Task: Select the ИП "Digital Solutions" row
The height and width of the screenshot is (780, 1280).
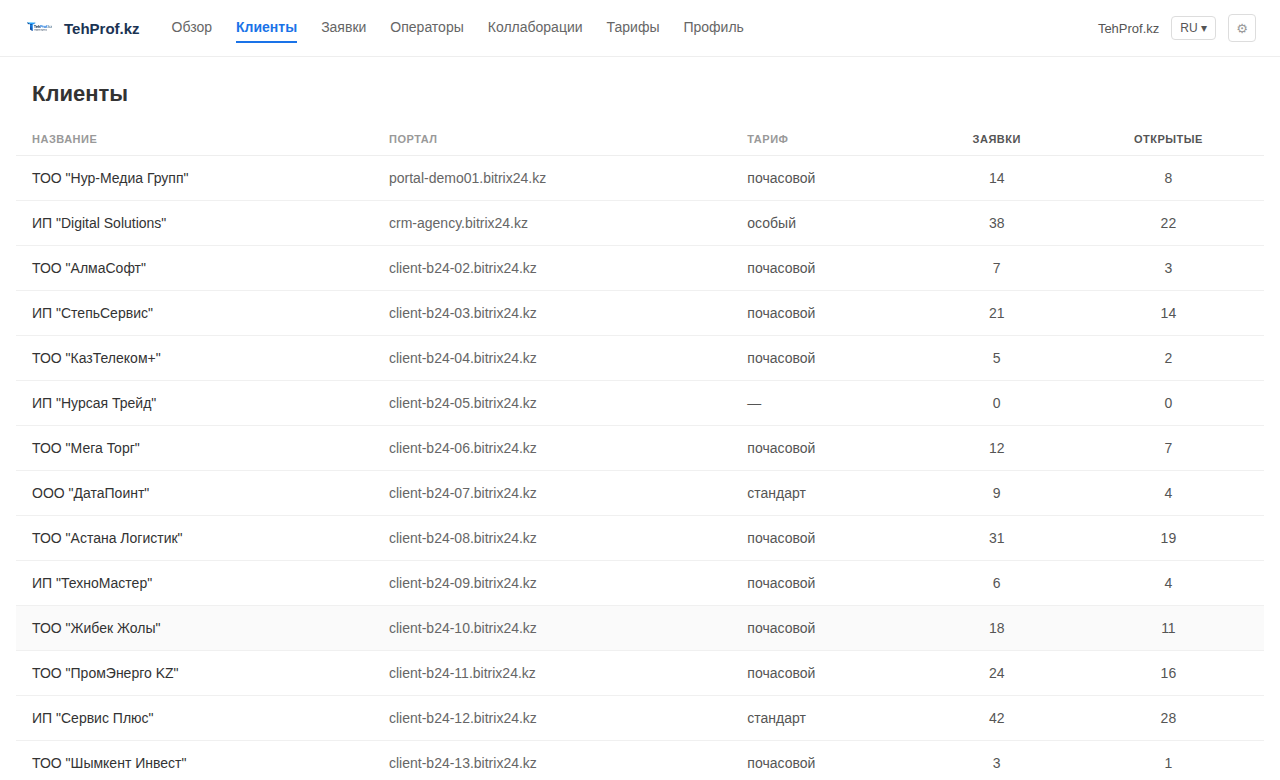Action: (99, 223)
